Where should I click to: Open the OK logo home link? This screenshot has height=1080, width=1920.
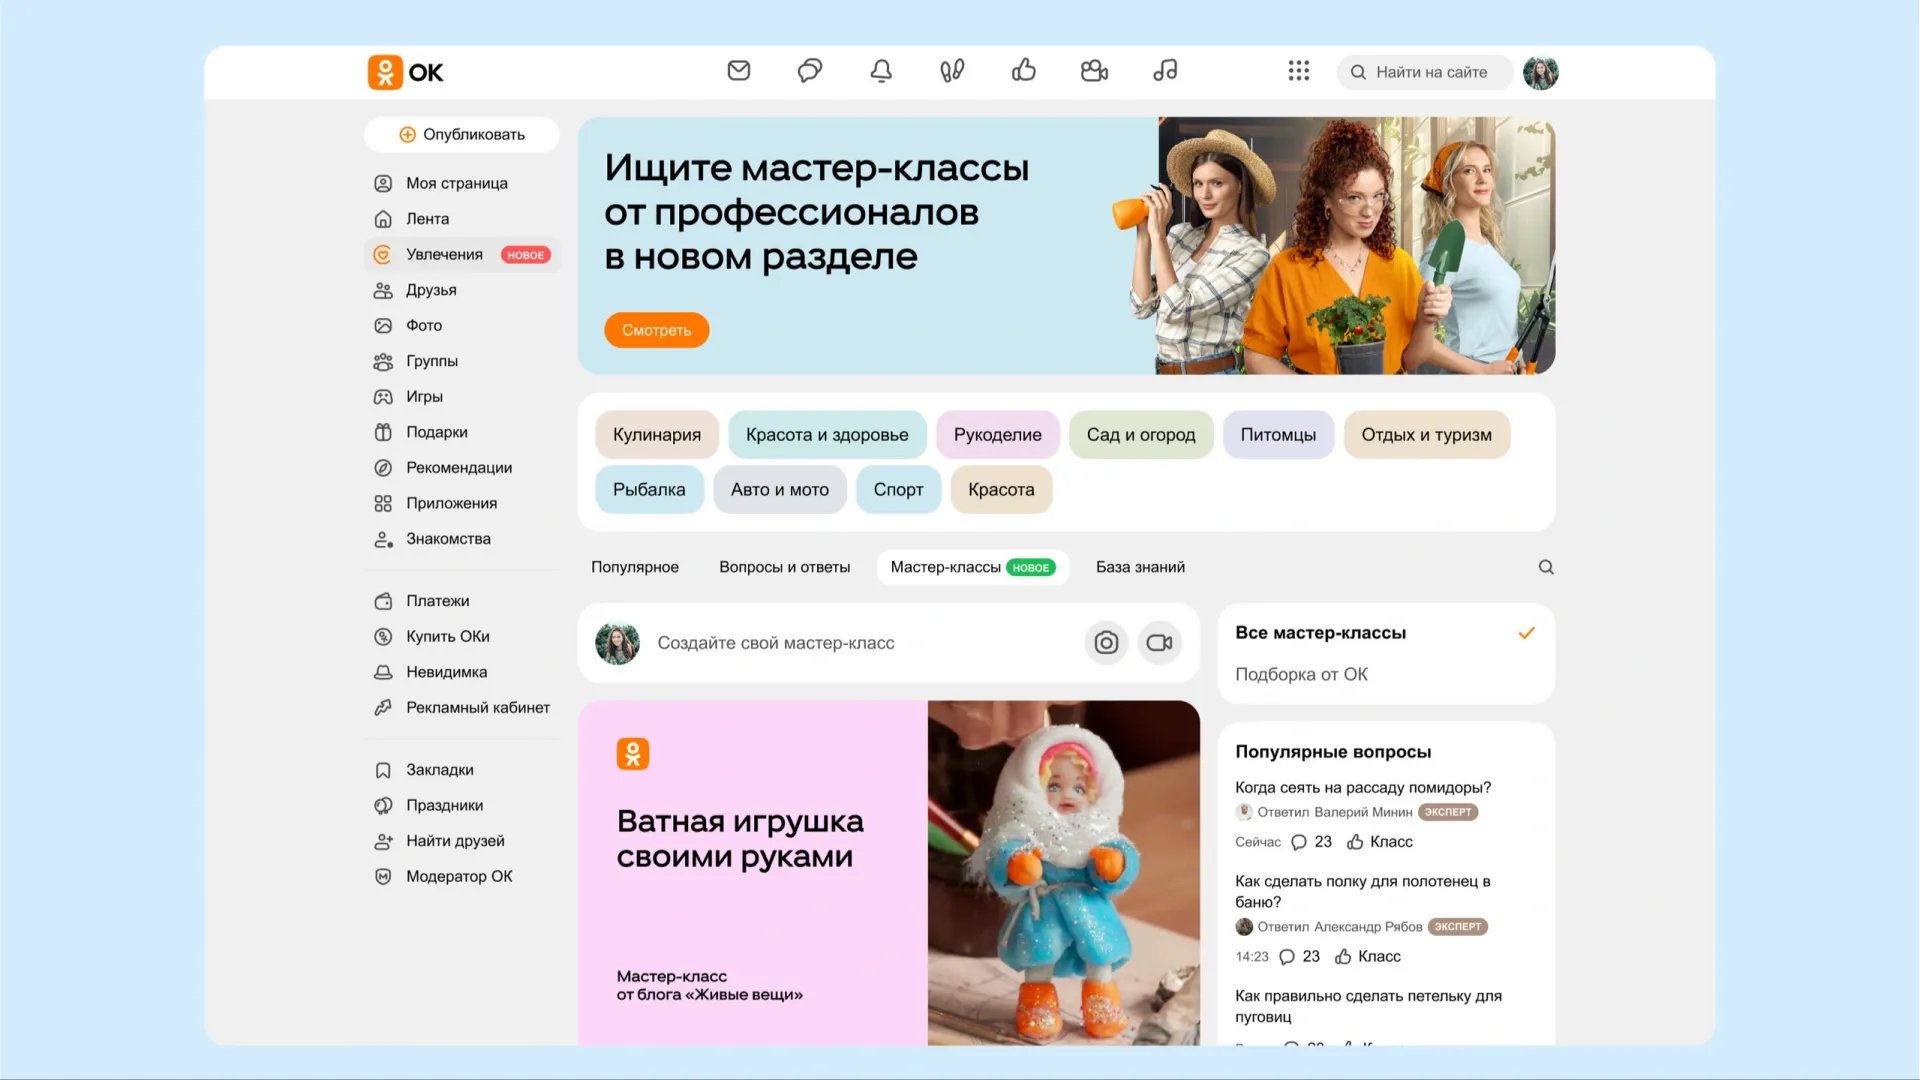tap(405, 72)
